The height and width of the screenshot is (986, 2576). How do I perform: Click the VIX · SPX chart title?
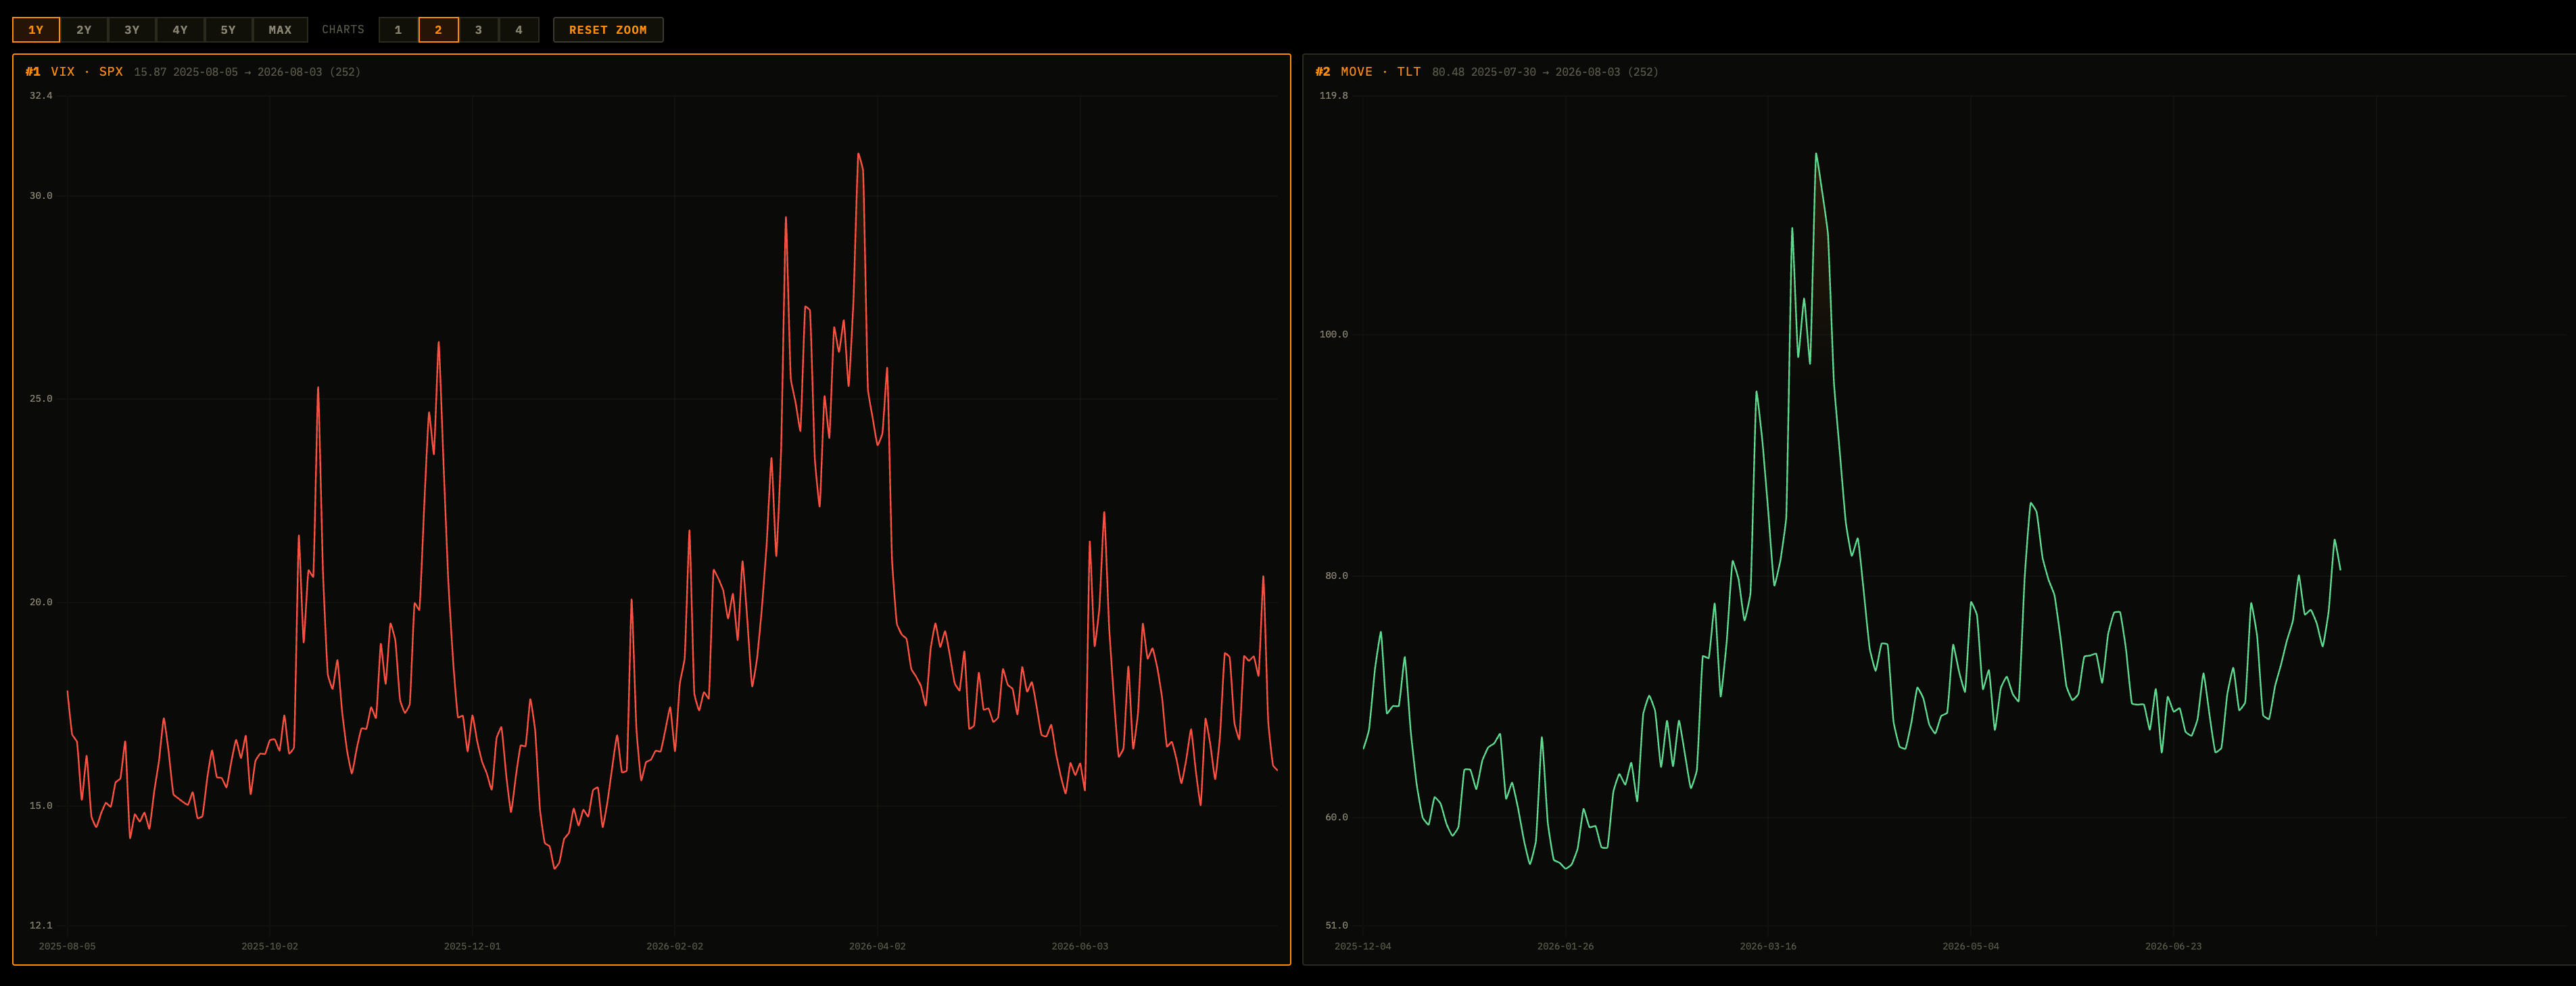(x=87, y=72)
